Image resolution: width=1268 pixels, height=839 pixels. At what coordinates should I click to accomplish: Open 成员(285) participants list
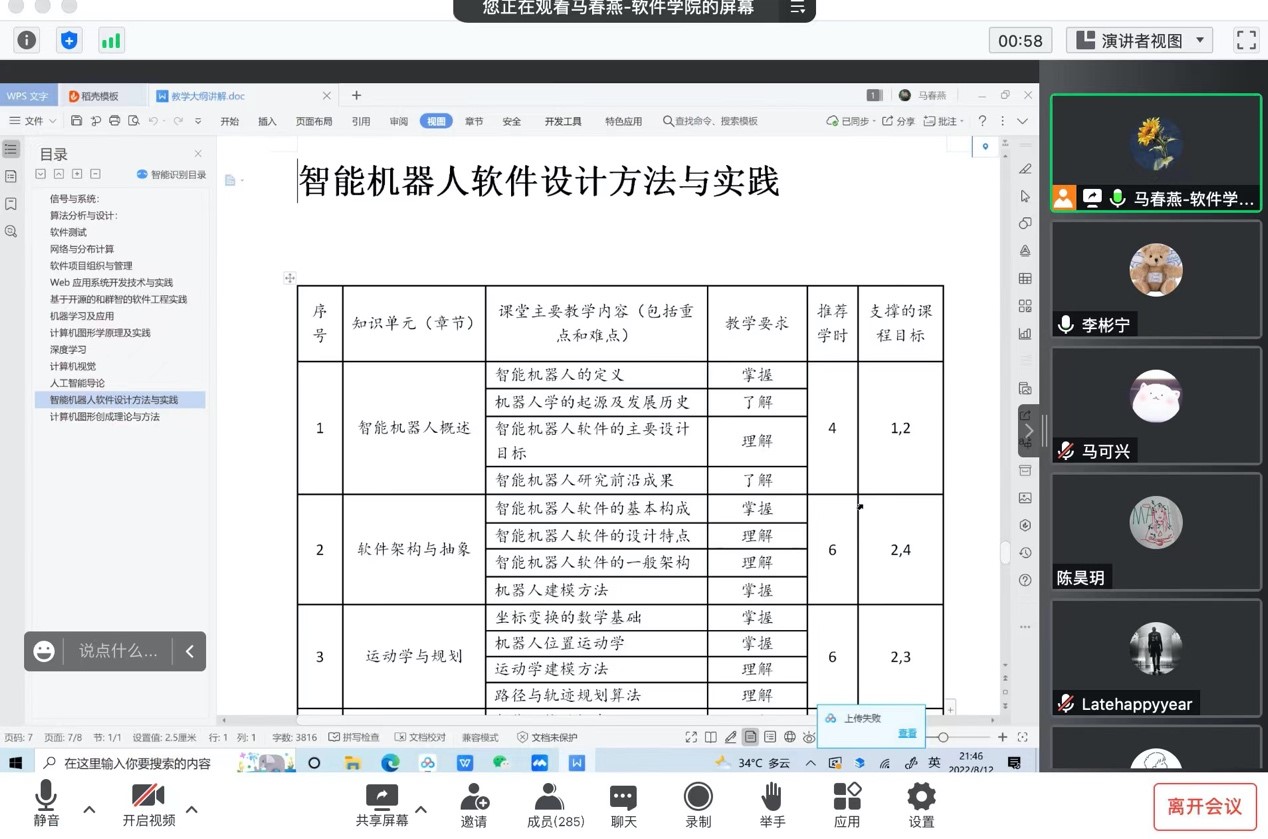[549, 804]
